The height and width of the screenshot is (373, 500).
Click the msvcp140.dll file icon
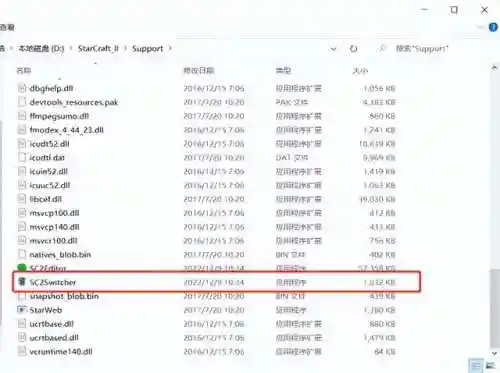22,227
